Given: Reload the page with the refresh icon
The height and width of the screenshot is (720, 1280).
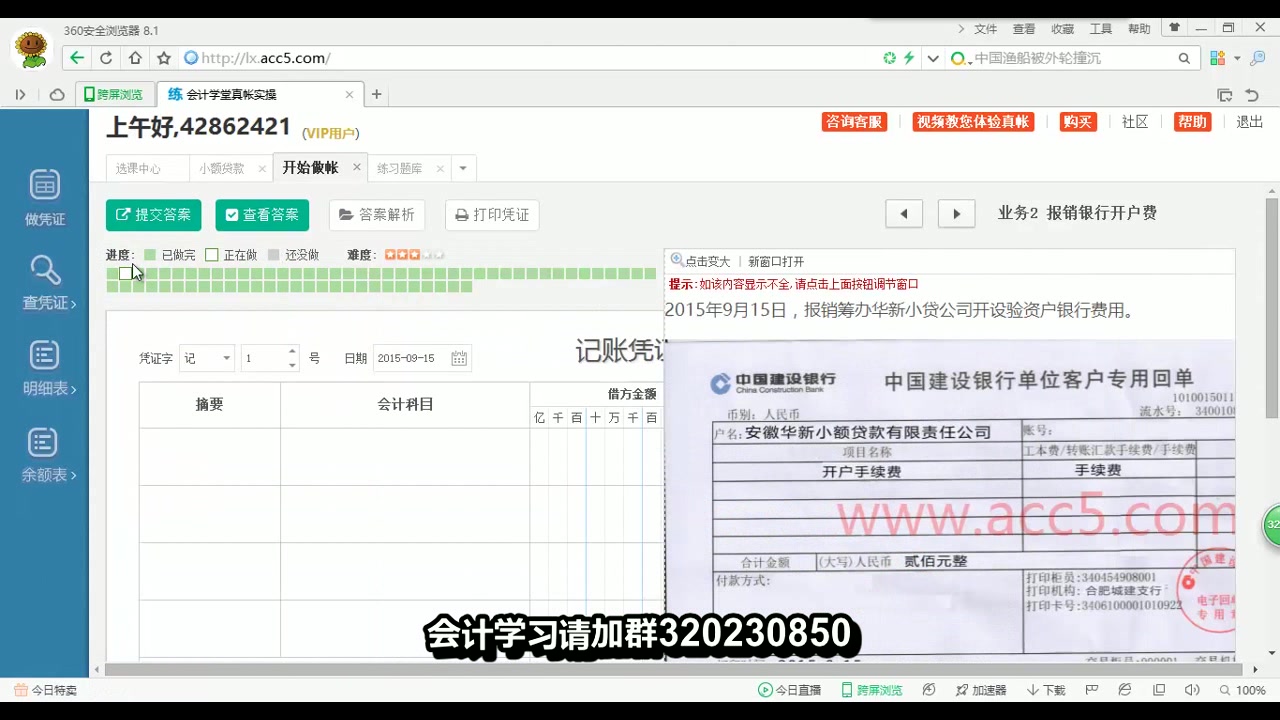Looking at the screenshot, I should click(106, 58).
